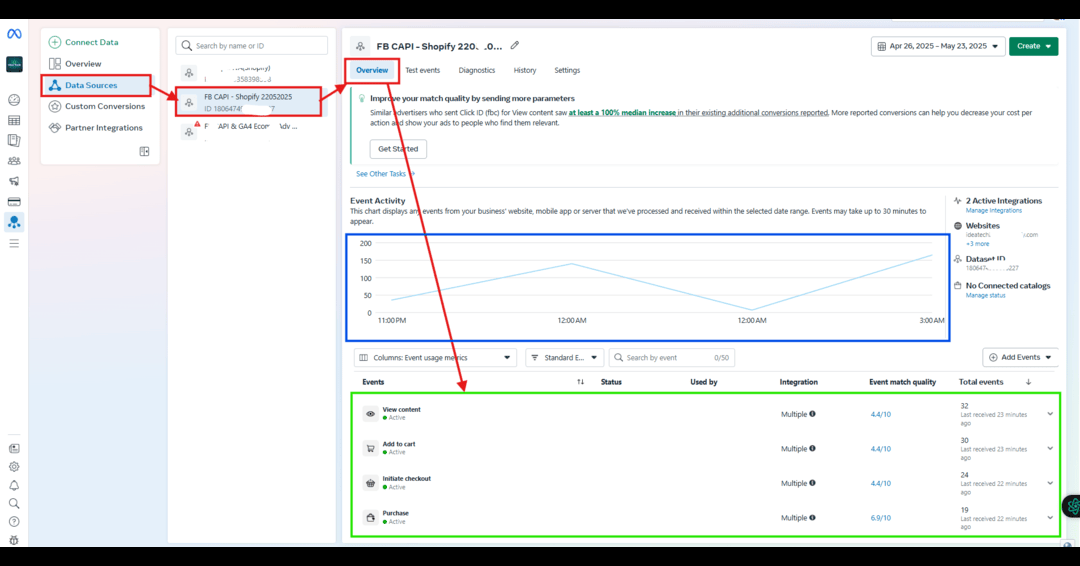This screenshot has width=1080, height=566.
Task: Open the settings gear icon
Action: [x=14, y=467]
